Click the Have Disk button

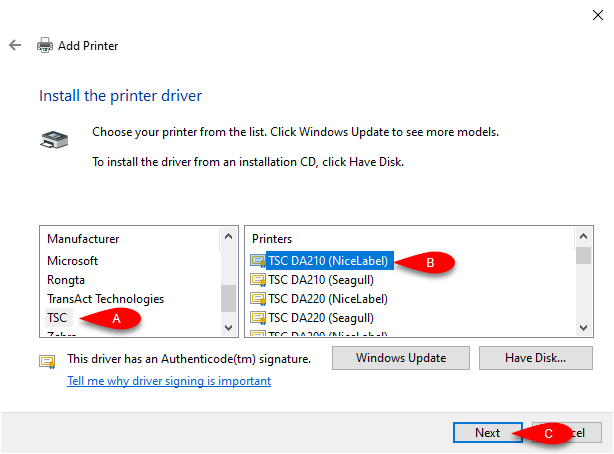(535, 358)
